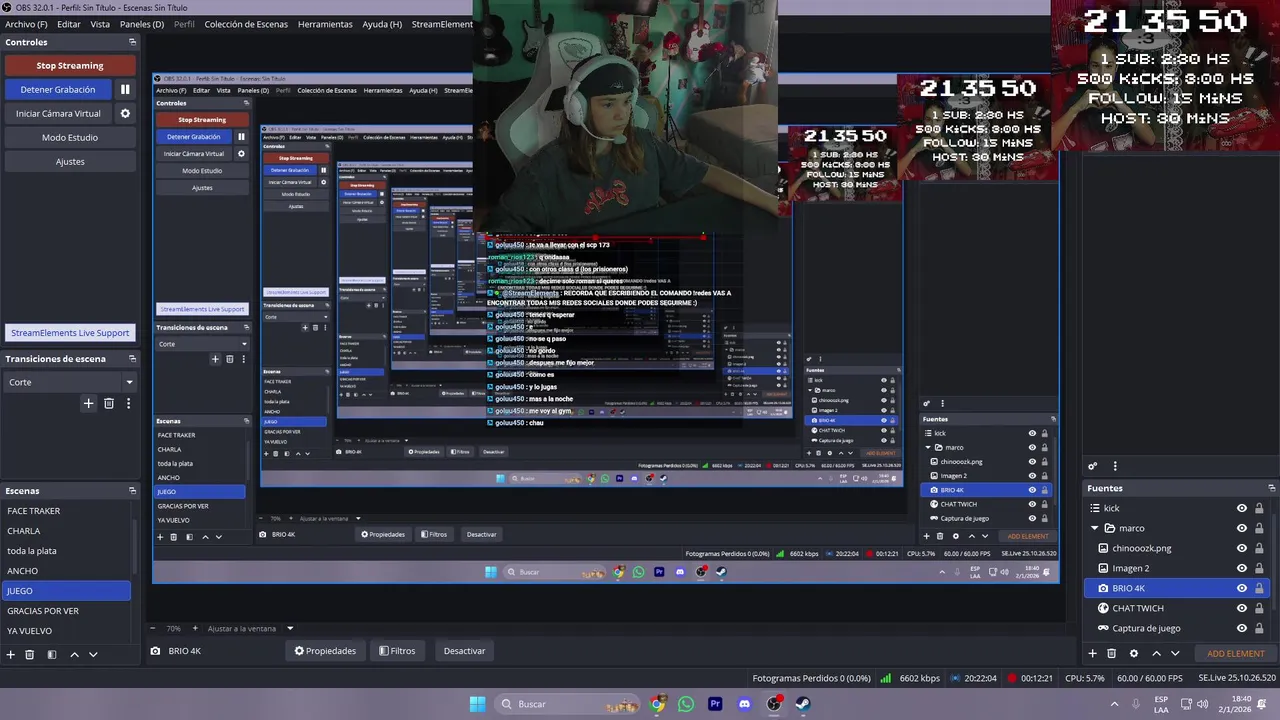Move selected scene down

tap(93, 654)
